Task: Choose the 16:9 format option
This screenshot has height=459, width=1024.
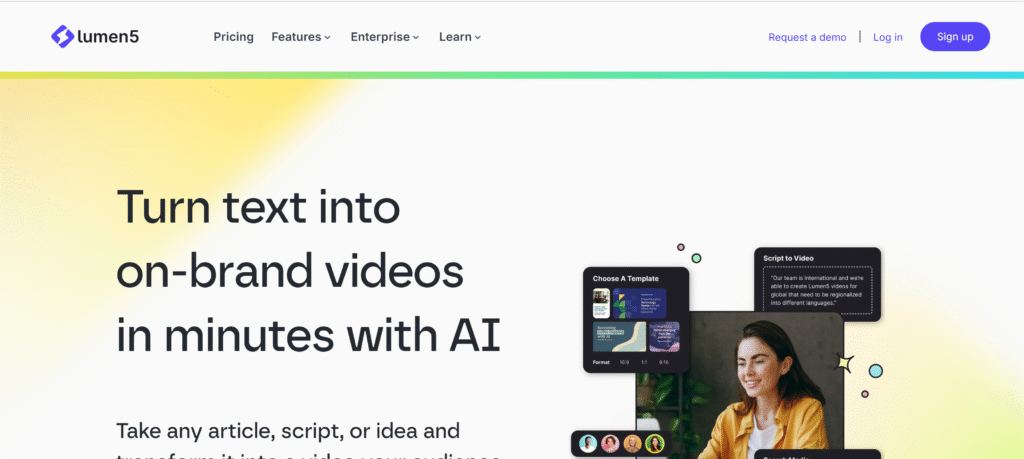Action: click(624, 362)
